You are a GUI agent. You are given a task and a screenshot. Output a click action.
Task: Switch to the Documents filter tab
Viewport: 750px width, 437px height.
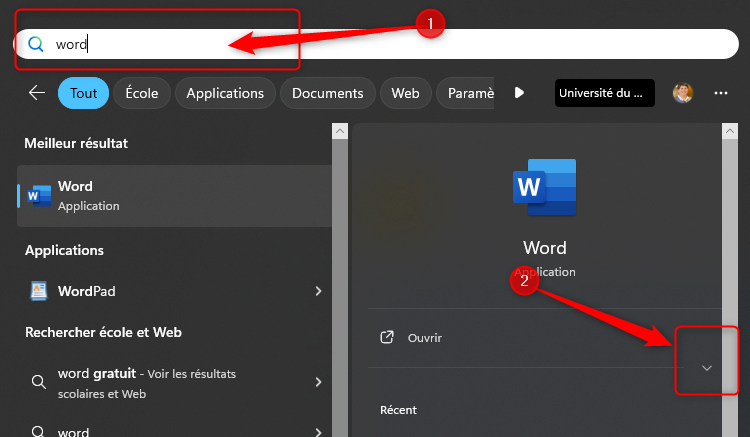[327, 93]
